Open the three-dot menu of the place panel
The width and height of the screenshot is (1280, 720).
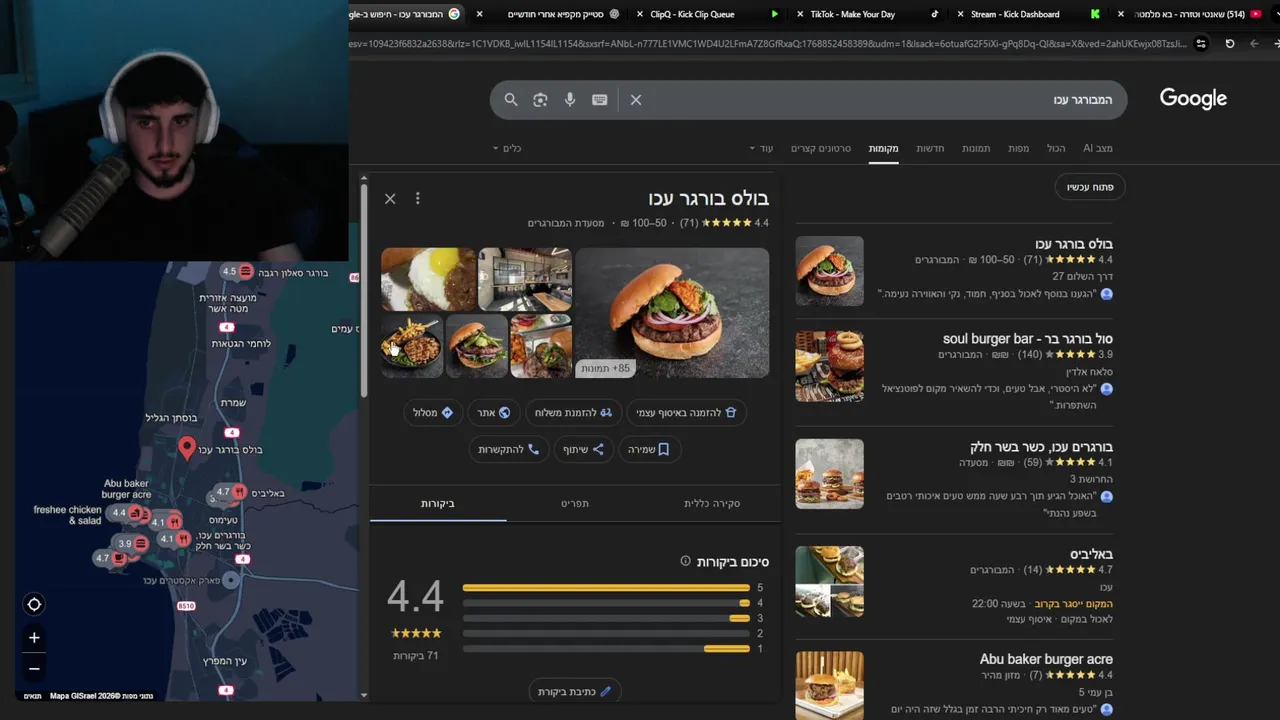coord(418,199)
